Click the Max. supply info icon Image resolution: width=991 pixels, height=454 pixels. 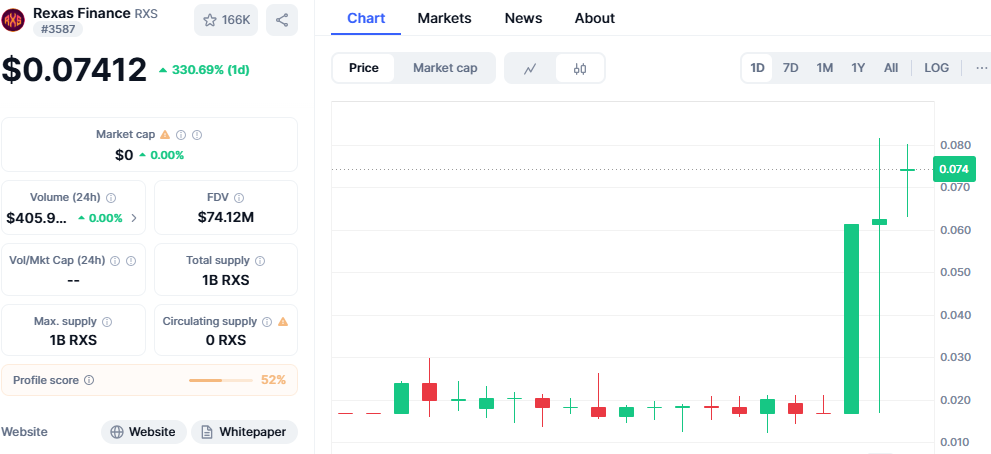tap(107, 322)
